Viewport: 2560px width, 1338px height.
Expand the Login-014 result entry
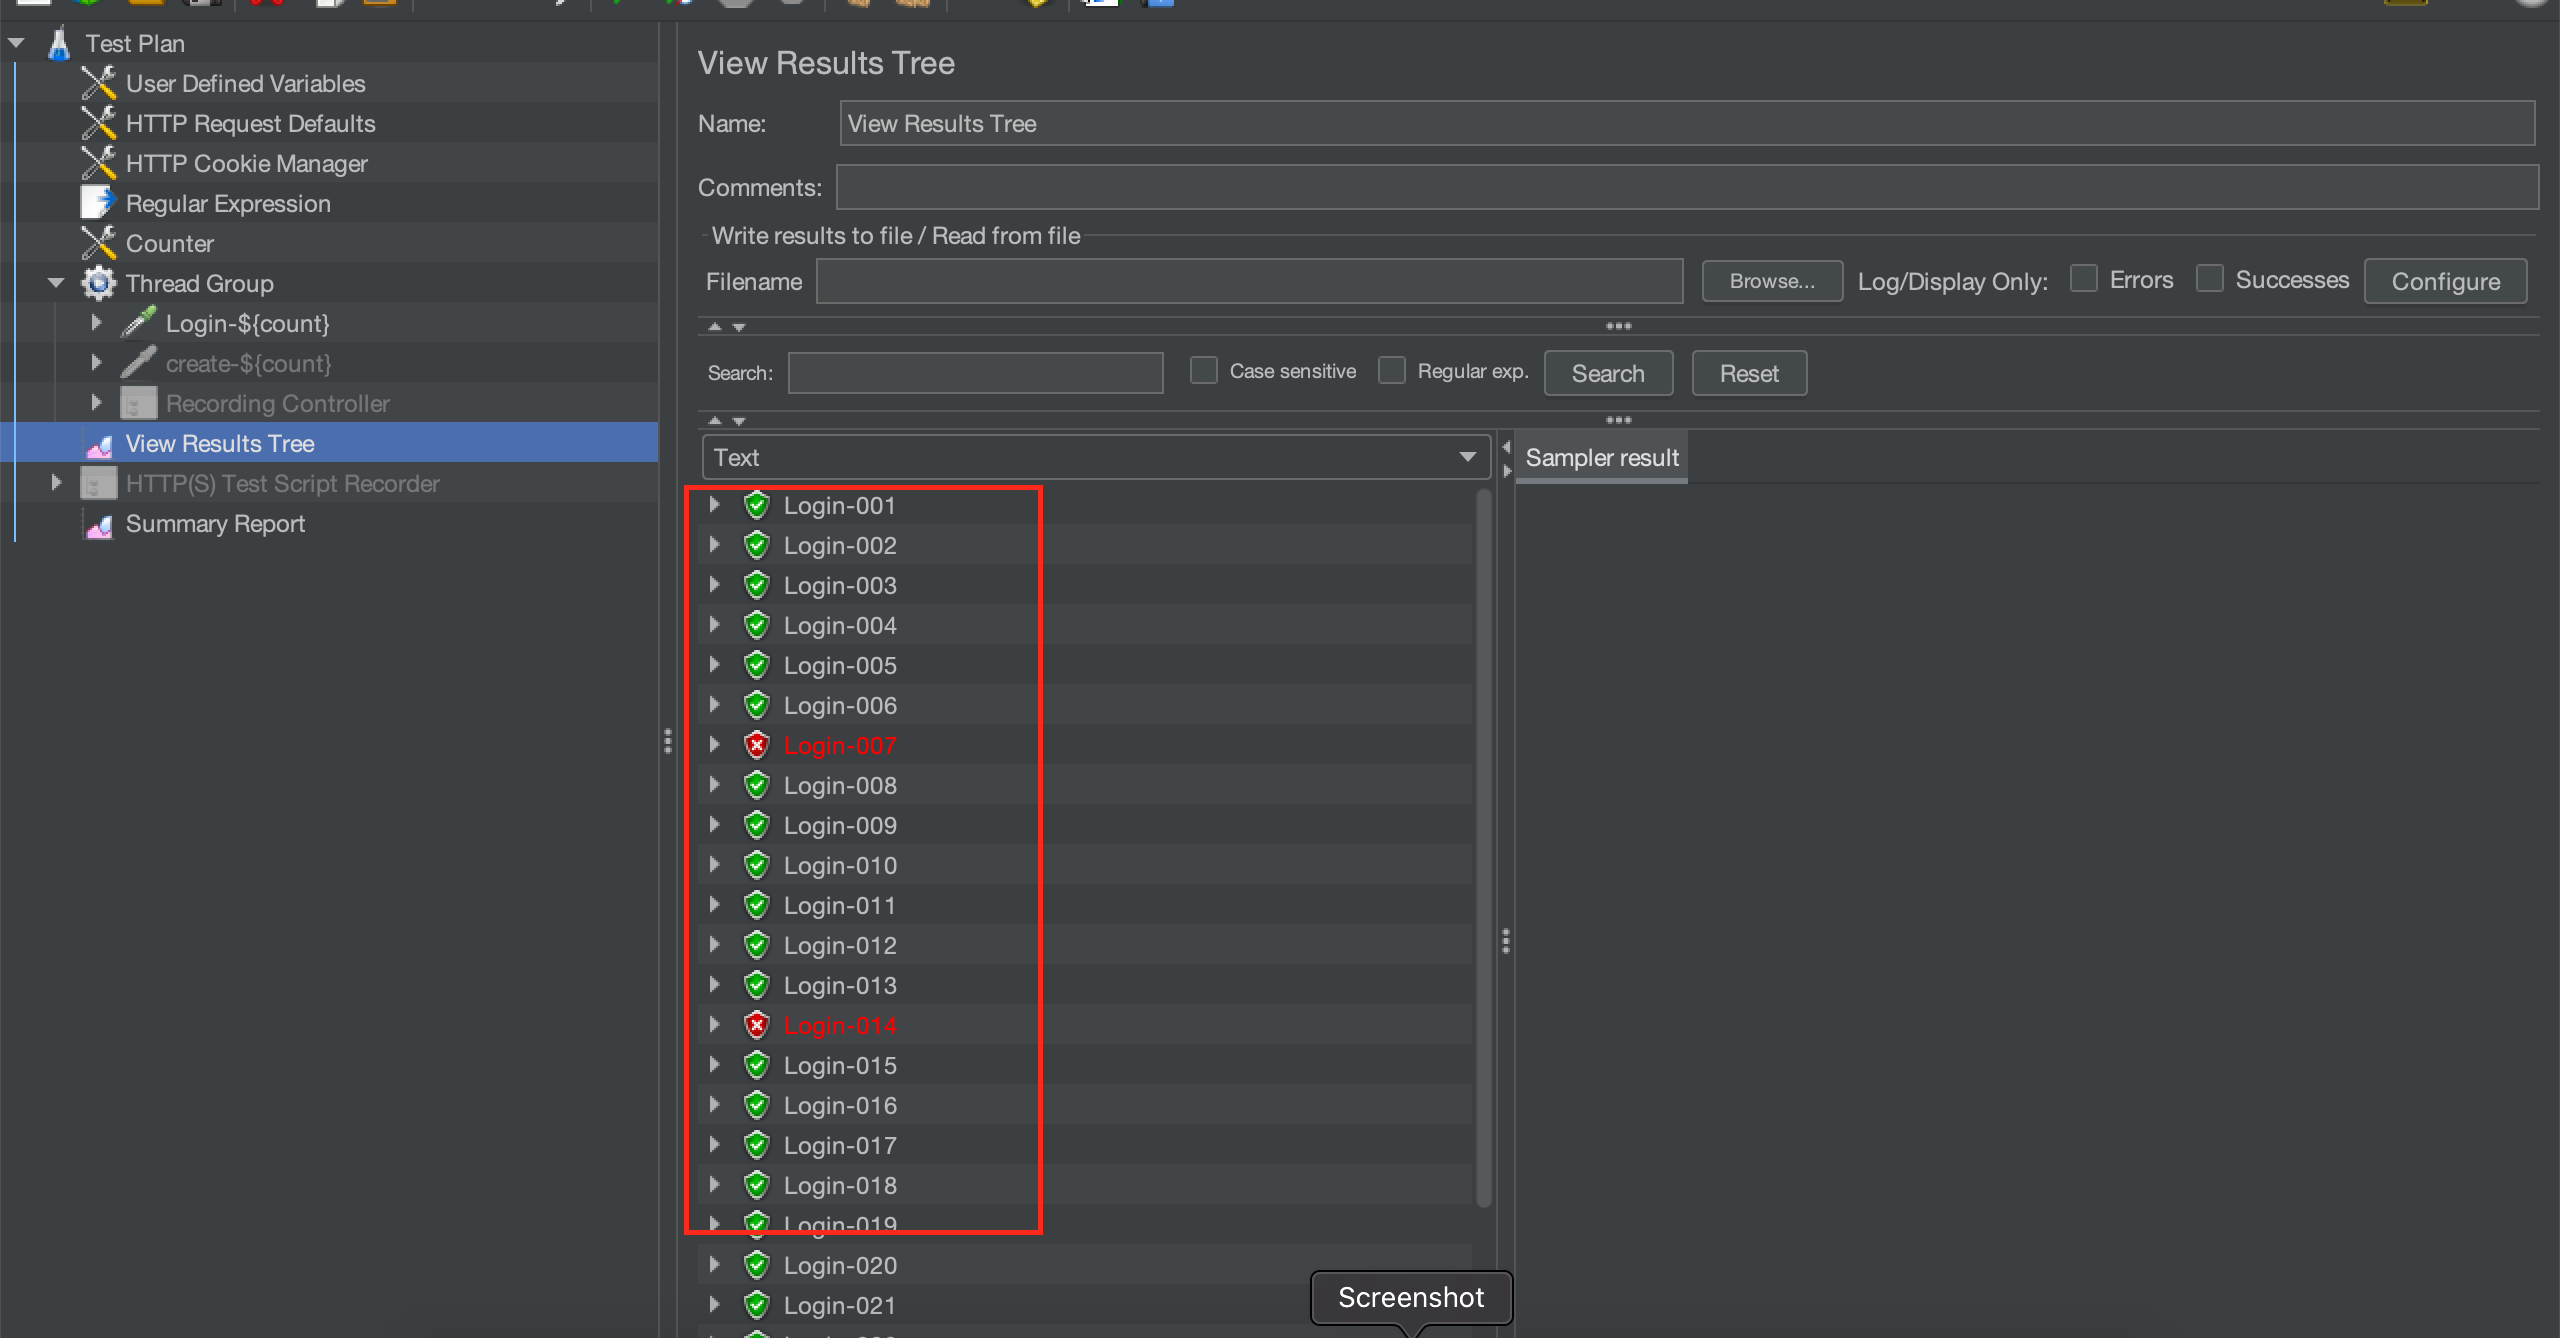pyautogui.click(x=715, y=1024)
